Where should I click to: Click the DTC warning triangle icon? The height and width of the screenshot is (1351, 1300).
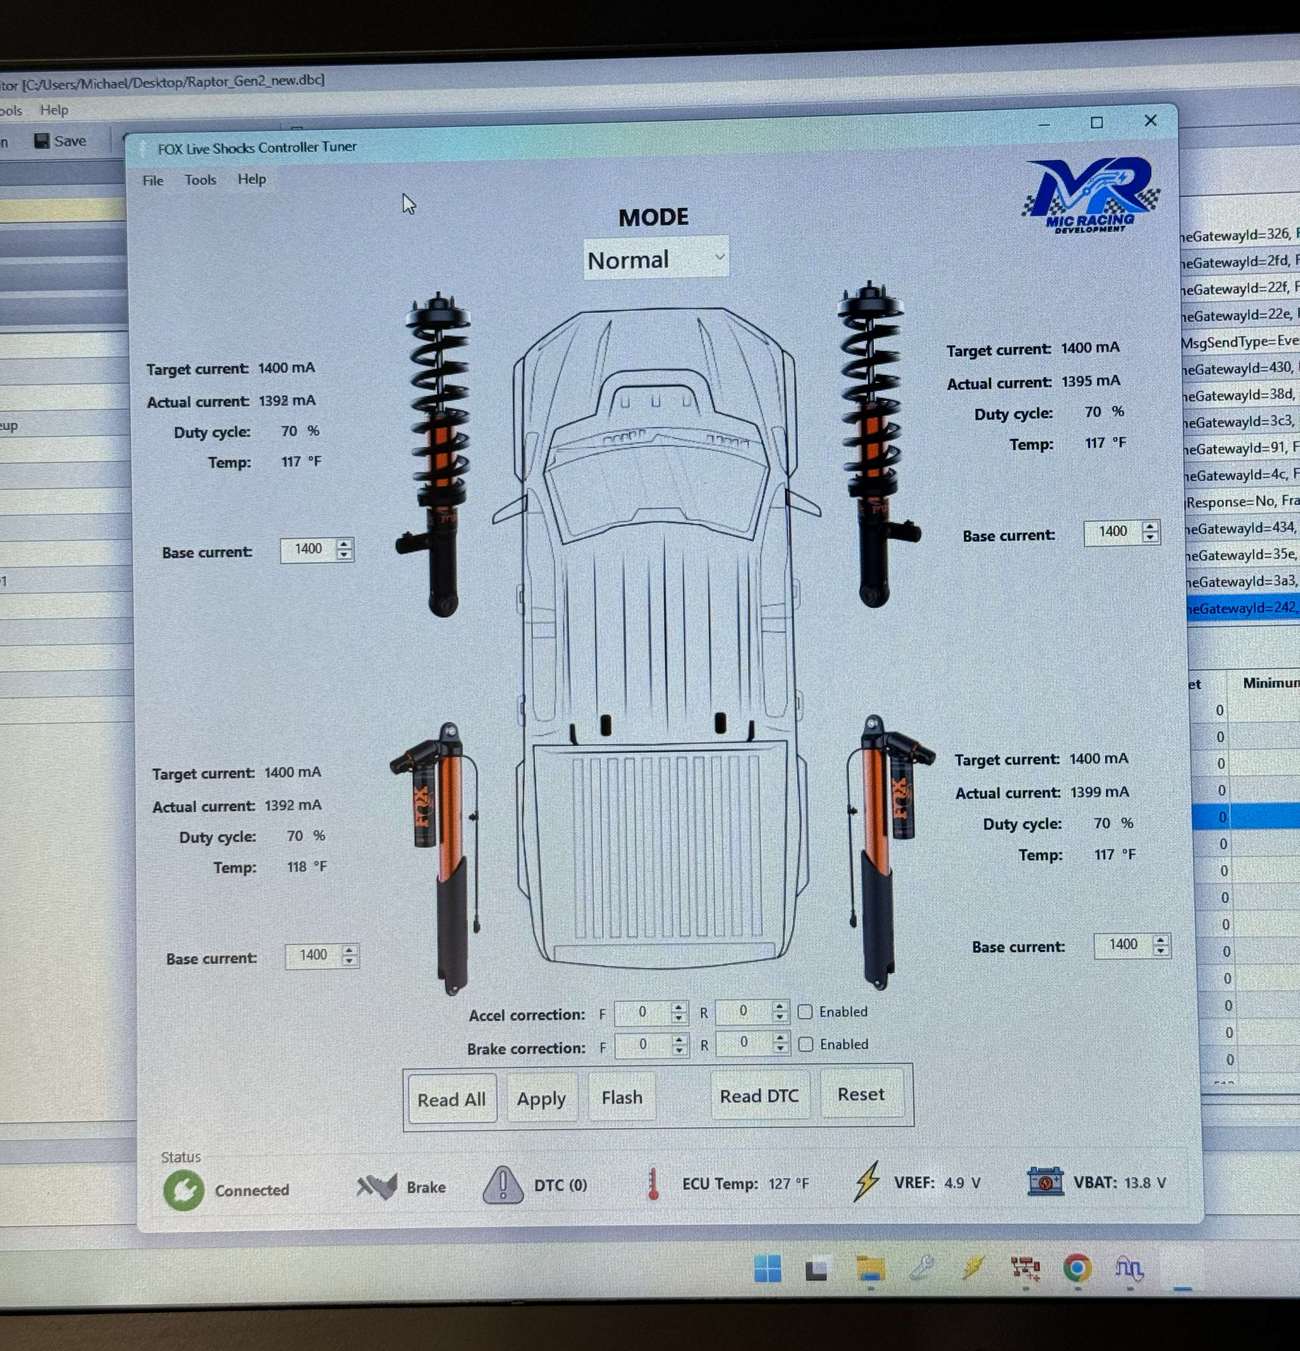tap(503, 1185)
